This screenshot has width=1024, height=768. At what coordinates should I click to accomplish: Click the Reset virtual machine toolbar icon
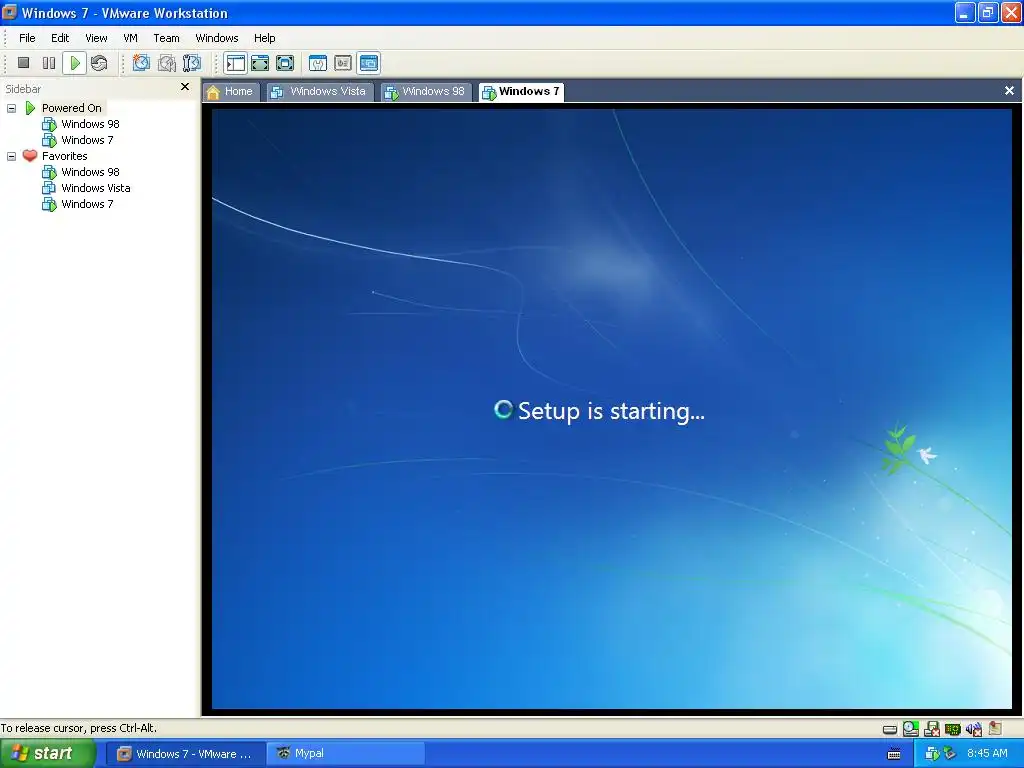pos(99,63)
